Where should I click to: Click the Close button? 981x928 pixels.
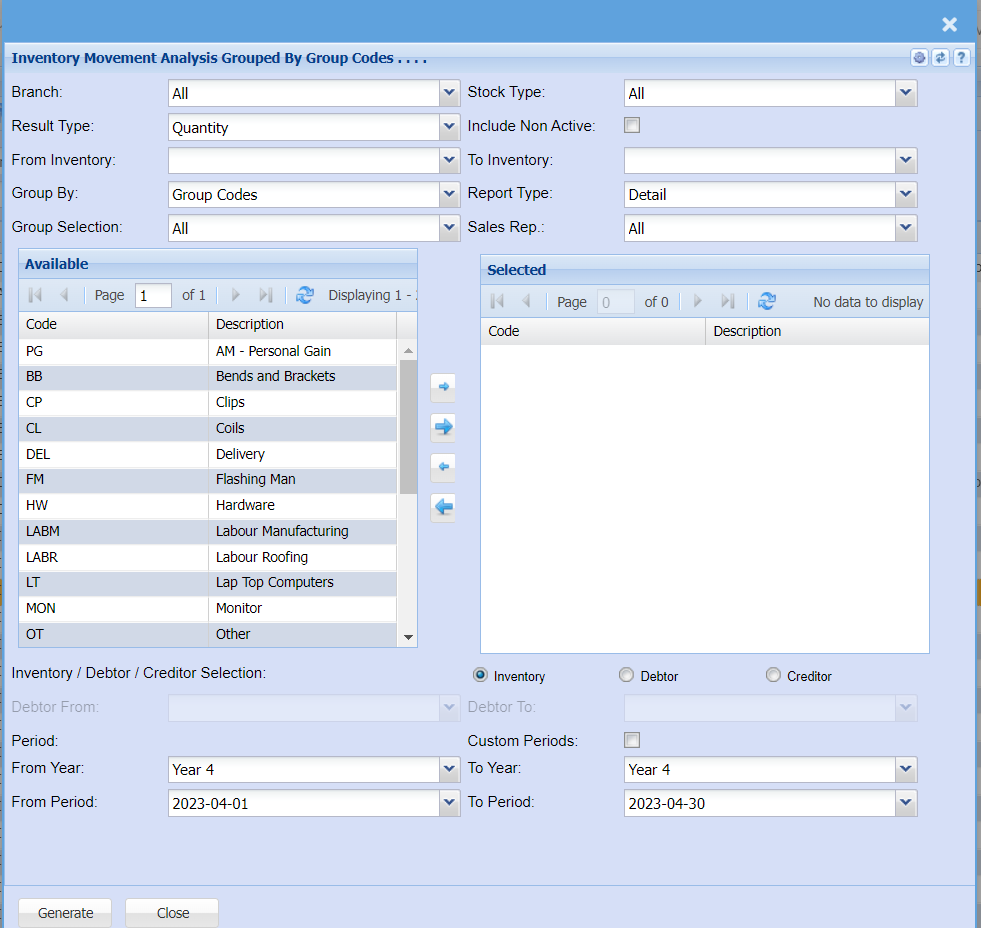coord(172,912)
